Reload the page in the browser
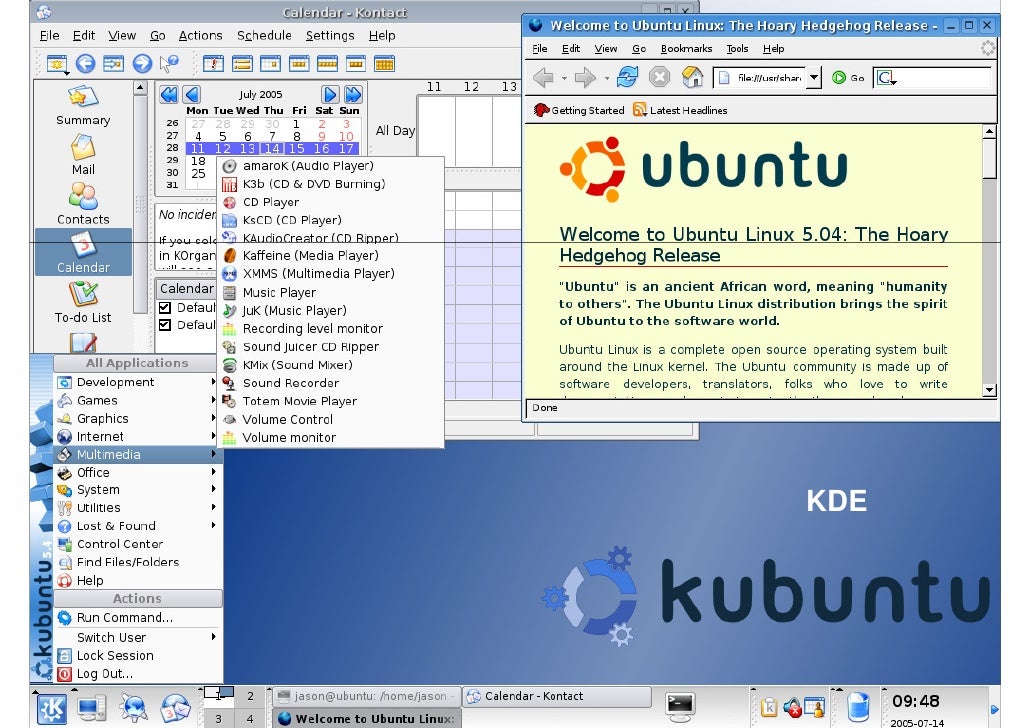Viewport: 1030px width, 728px height. (627, 77)
